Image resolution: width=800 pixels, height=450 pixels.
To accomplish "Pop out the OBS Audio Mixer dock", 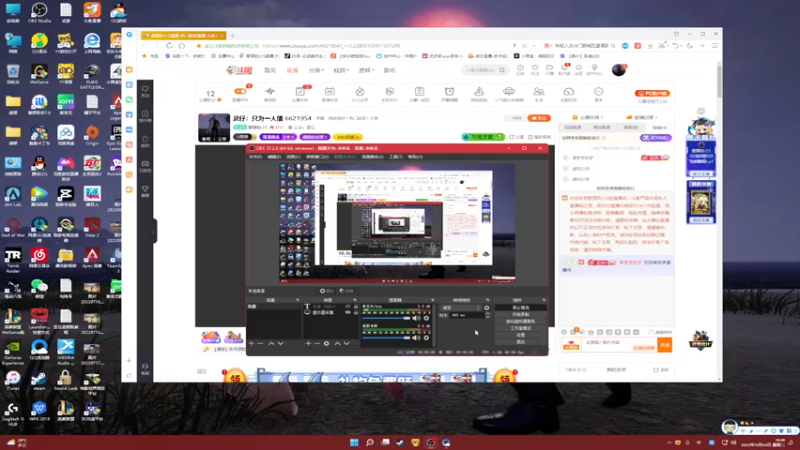I will pyautogui.click(x=433, y=300).
